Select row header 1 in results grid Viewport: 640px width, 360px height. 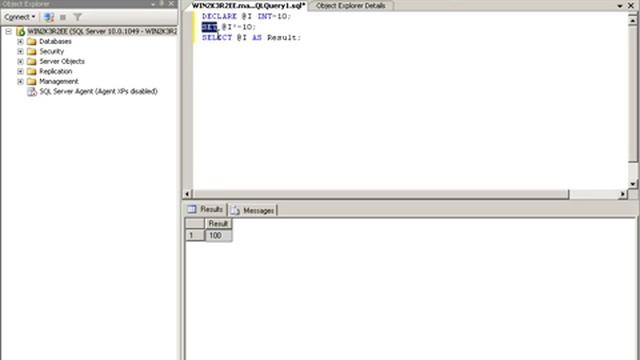(x=195, y=236)
